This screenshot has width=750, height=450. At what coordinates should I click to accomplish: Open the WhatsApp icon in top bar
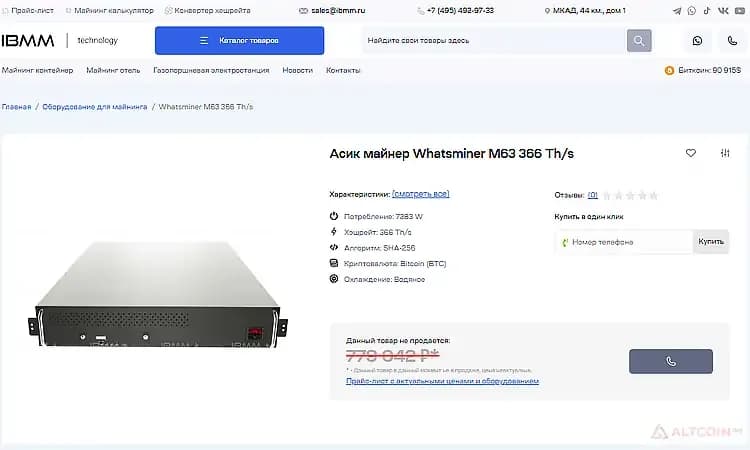tap(692, 11)
